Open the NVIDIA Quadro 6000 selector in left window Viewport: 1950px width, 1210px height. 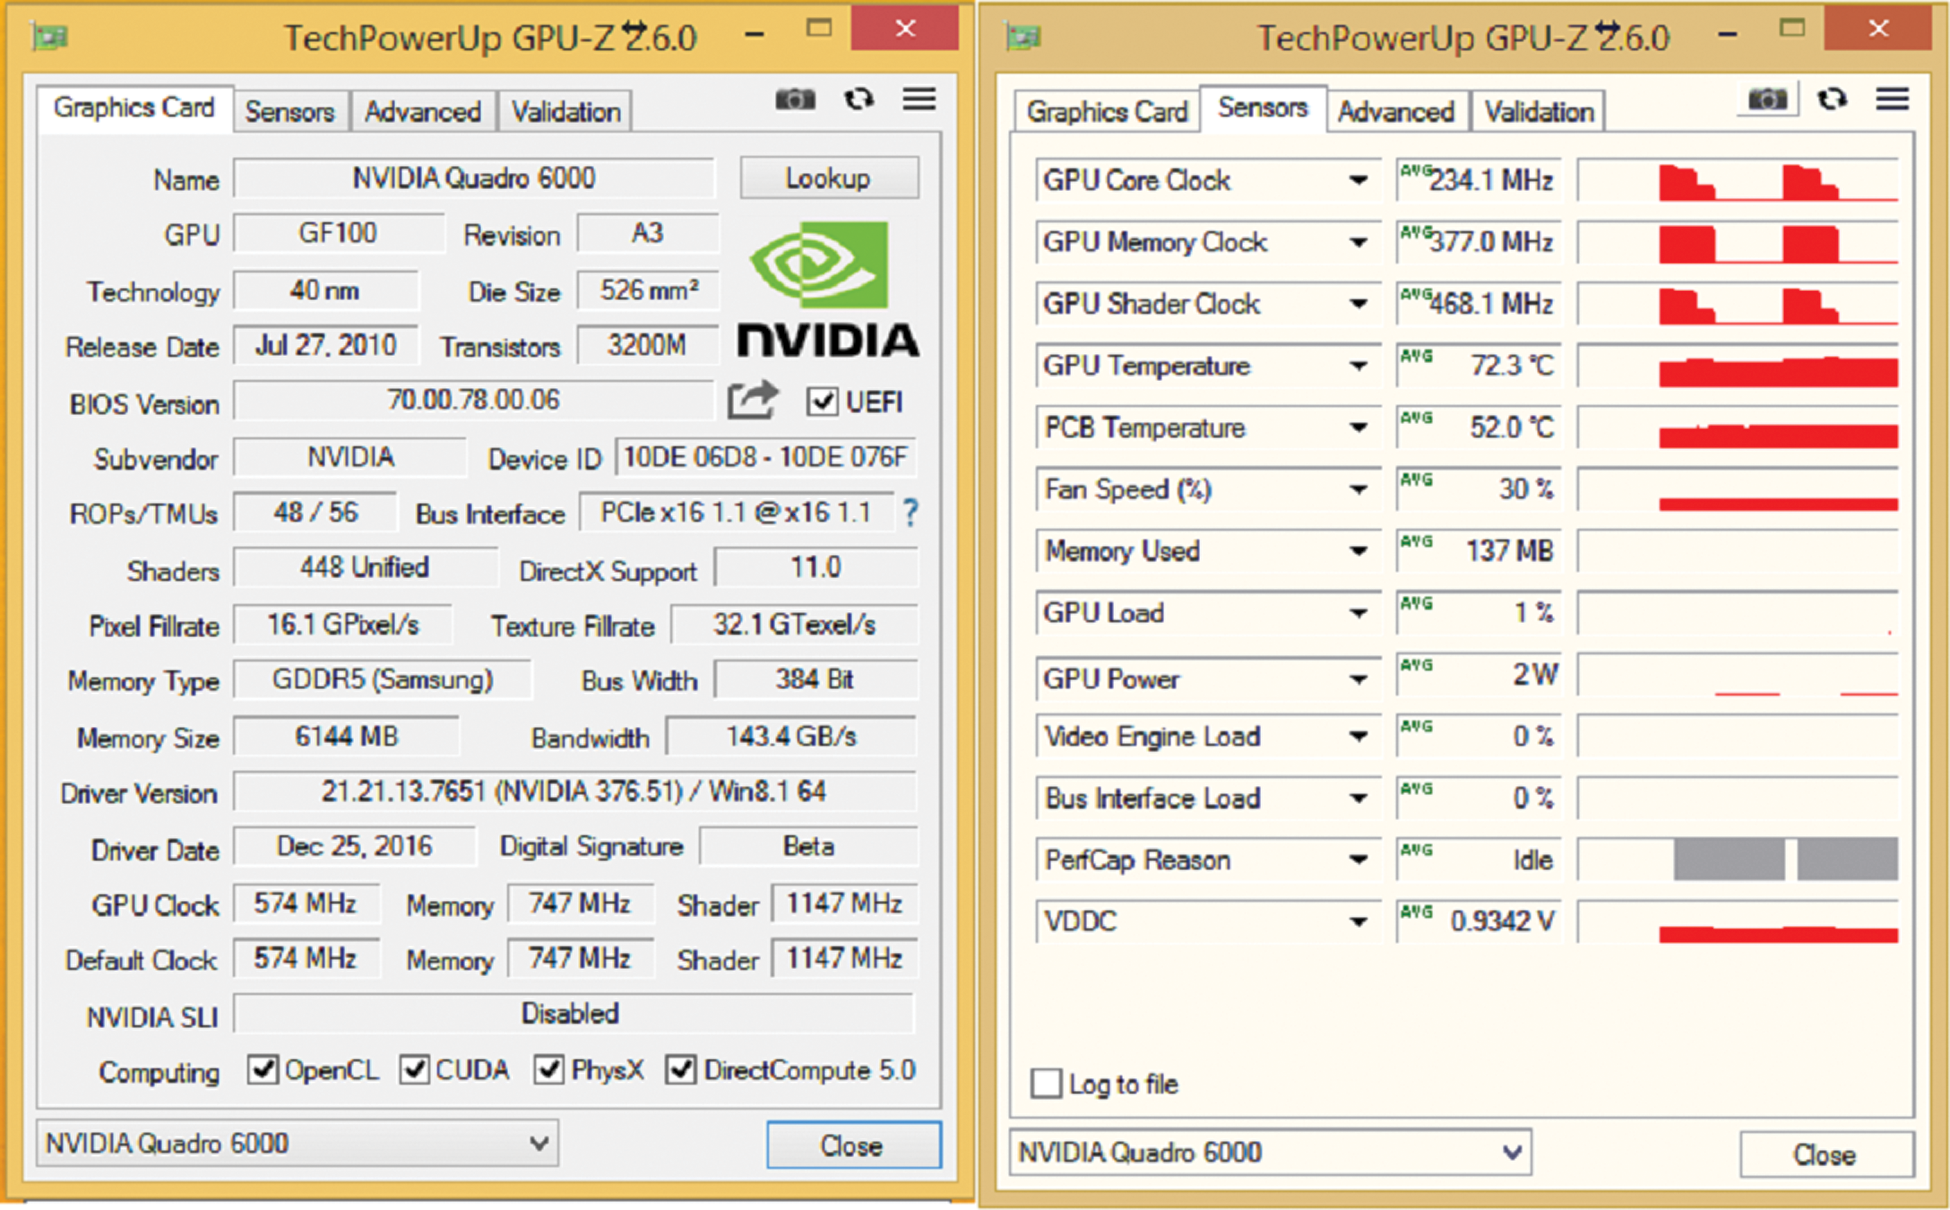pos(298,1143)
